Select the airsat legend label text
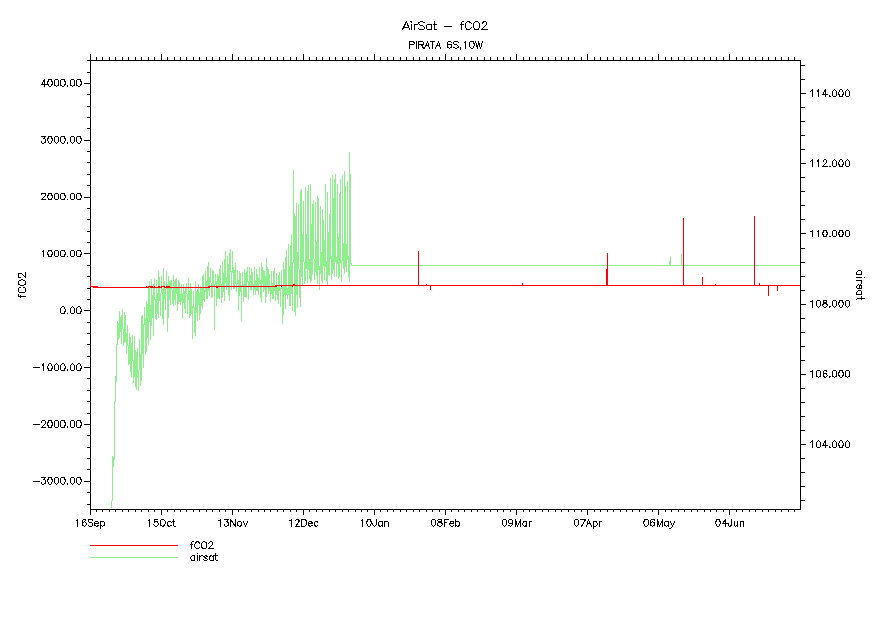Viewport: 891px width, 630px height. [x=203, y=557]
